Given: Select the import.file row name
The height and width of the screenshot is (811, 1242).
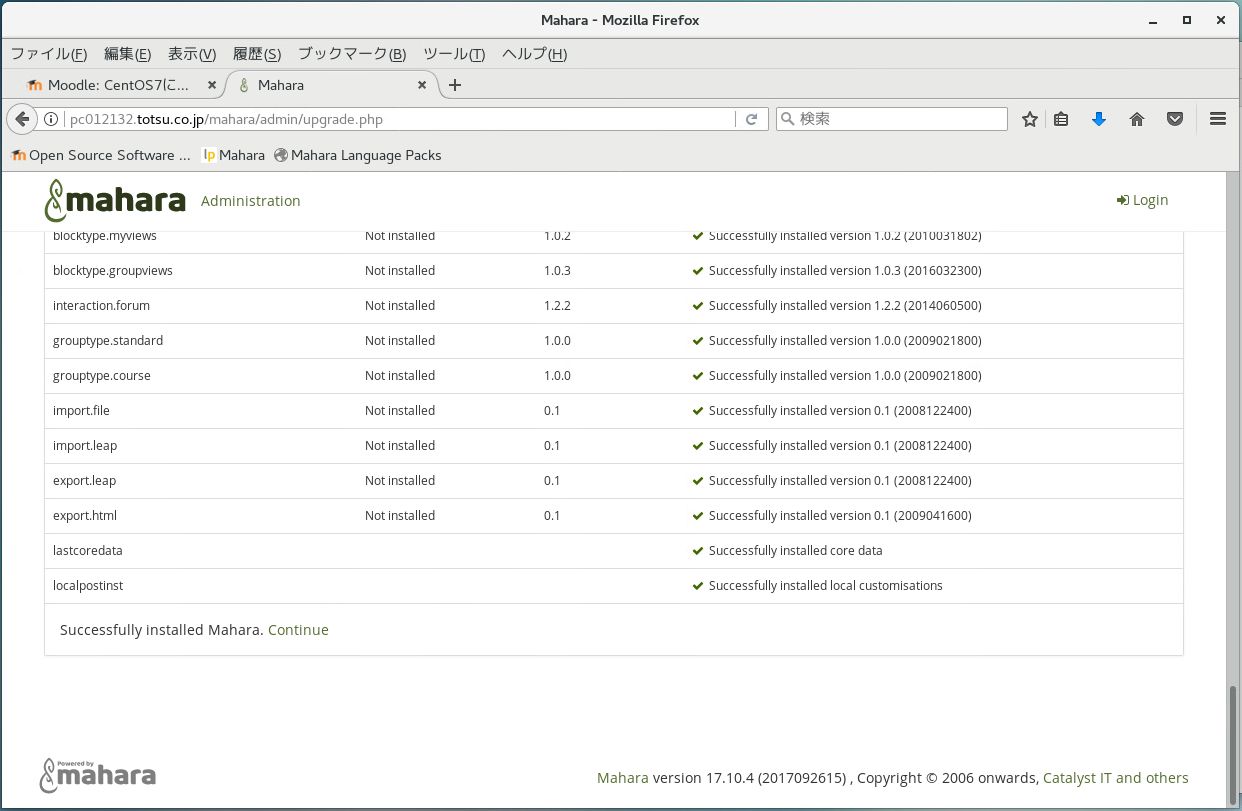Looking at the screenshot, I should click(82, 411).
